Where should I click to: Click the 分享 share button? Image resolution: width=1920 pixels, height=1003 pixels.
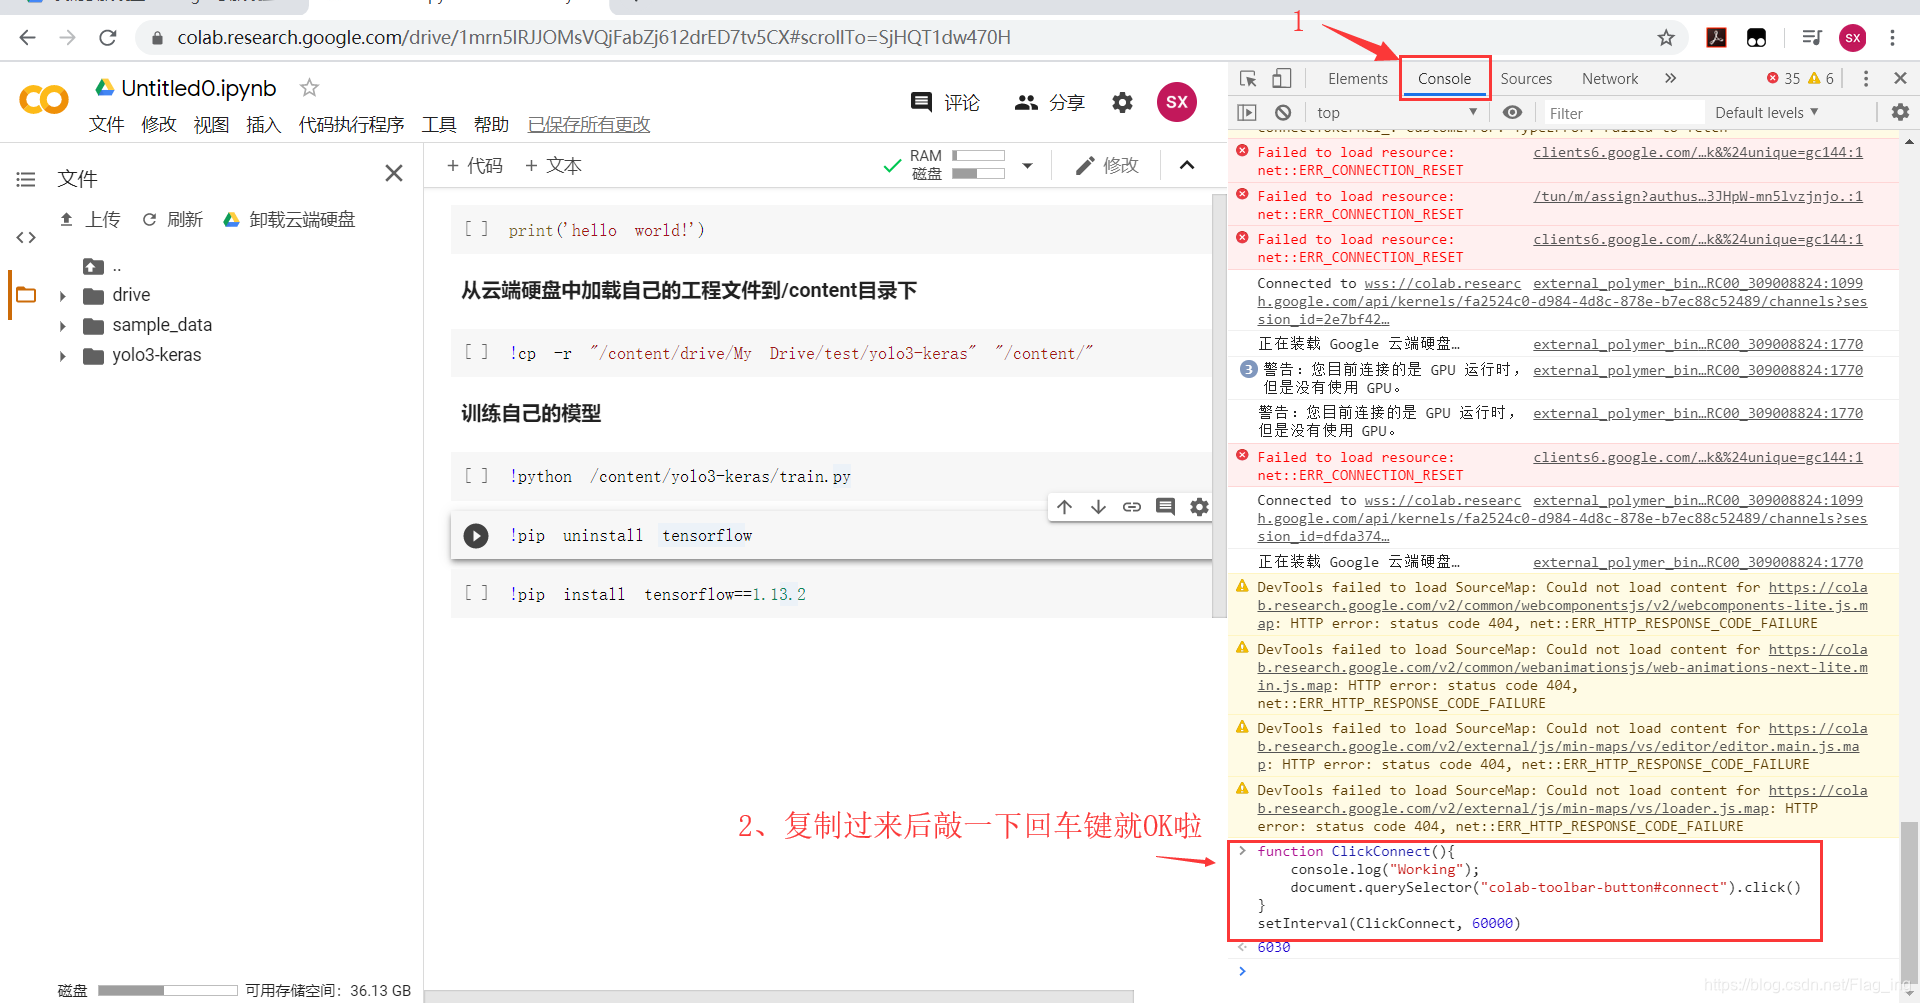tap(1049, 102)
